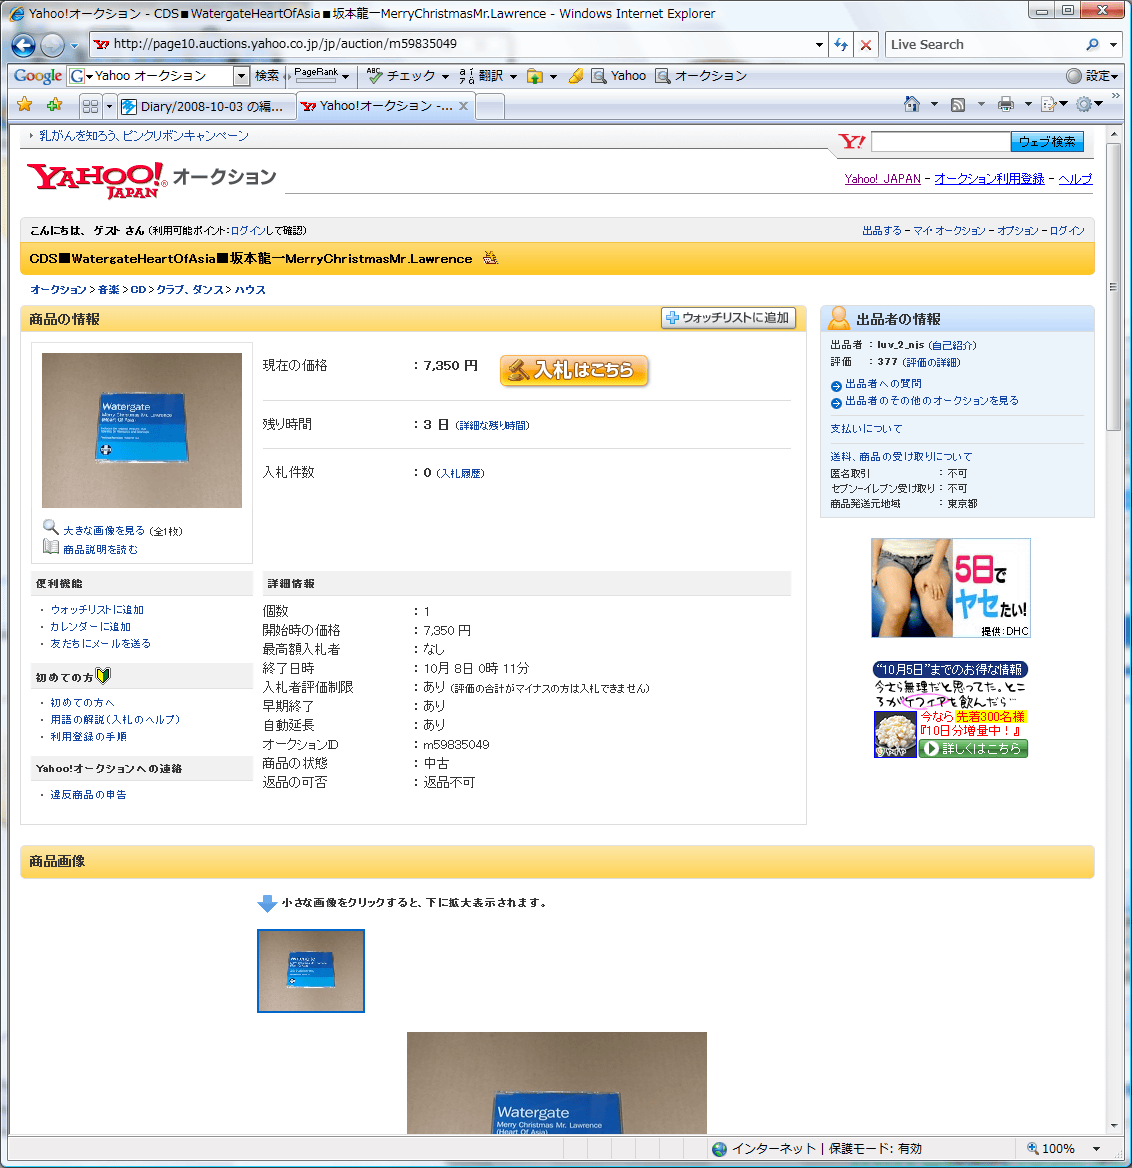Open the Google toolbar search box dropdown
This screenshot has width=1132, height=1168.
point(241,76)
